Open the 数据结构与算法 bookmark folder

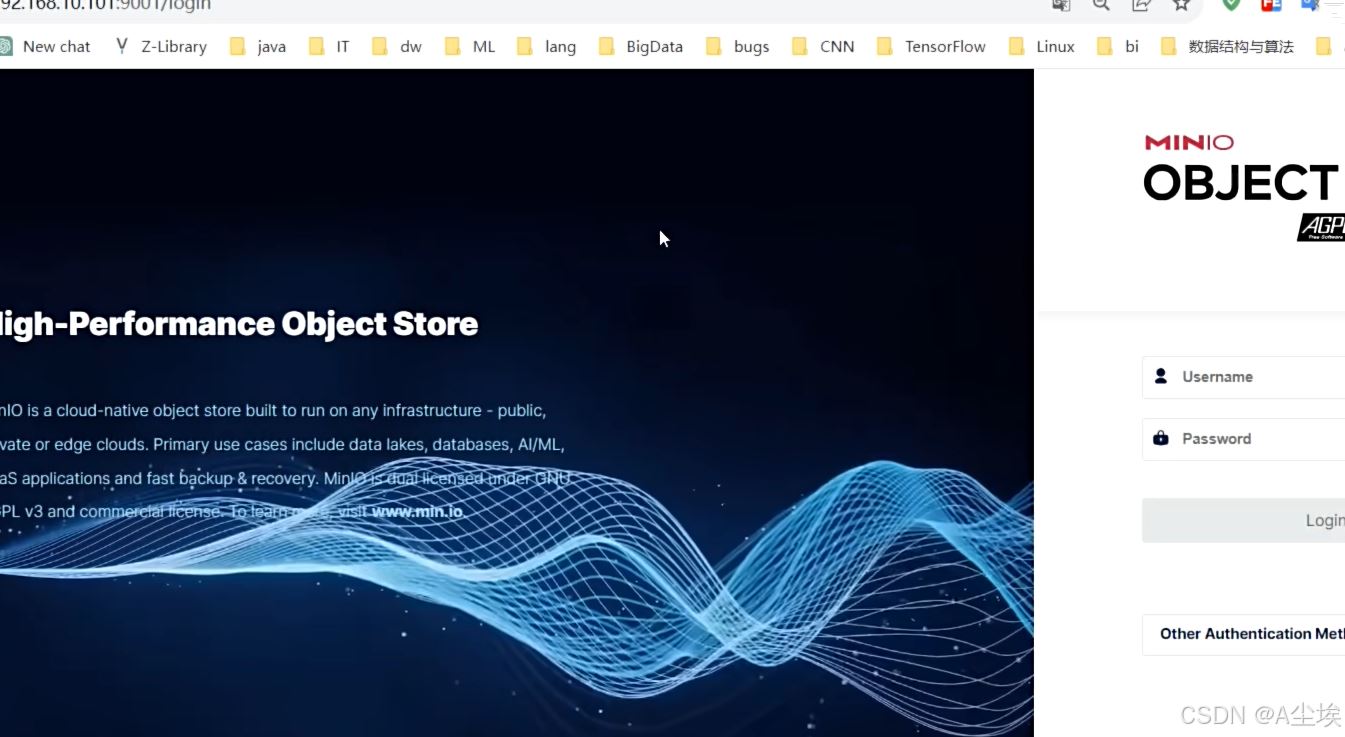[x=1228, y=46]
